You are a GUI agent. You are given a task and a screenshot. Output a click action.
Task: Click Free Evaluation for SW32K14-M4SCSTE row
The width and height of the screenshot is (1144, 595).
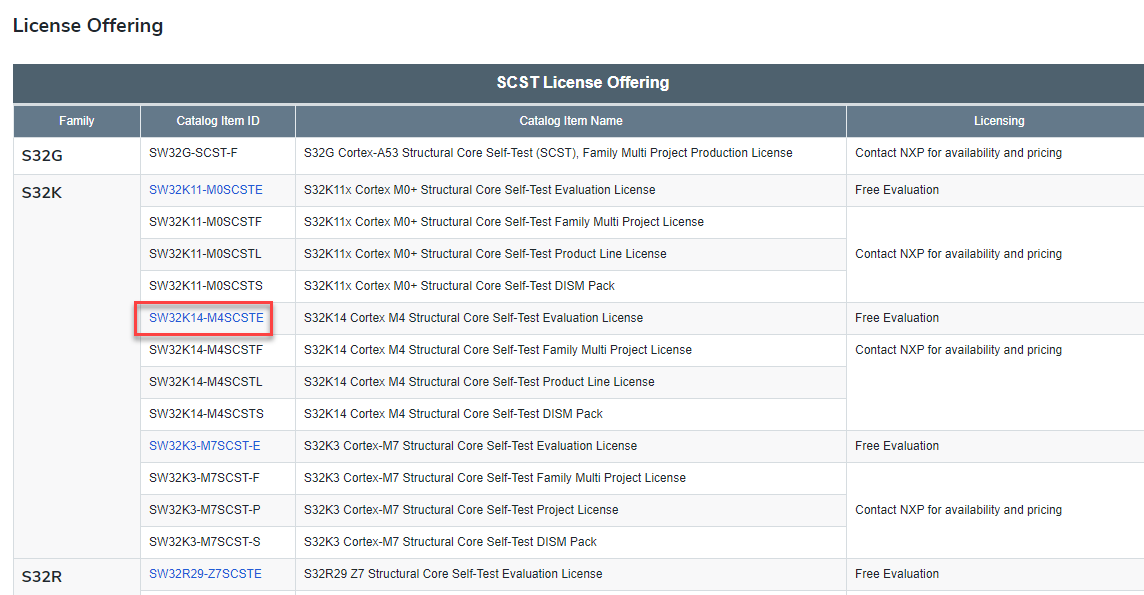896,317
